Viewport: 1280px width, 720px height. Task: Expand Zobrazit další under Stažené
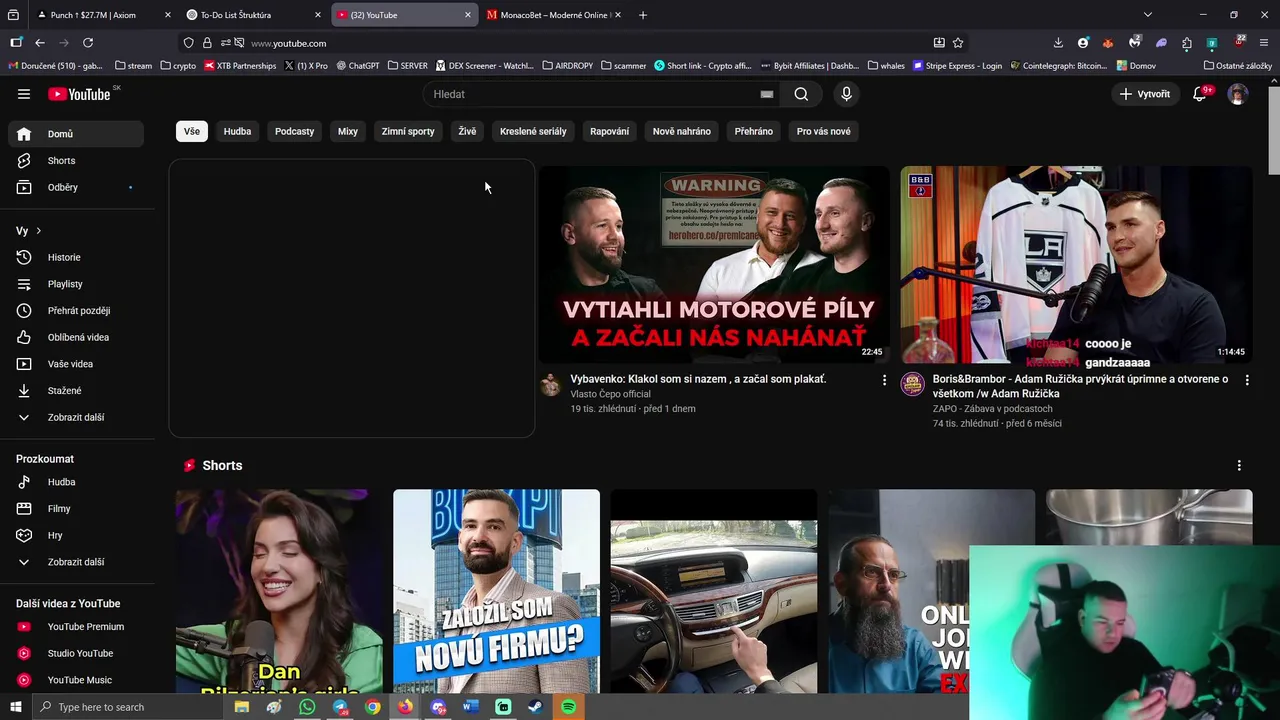[x=75, y=417]
